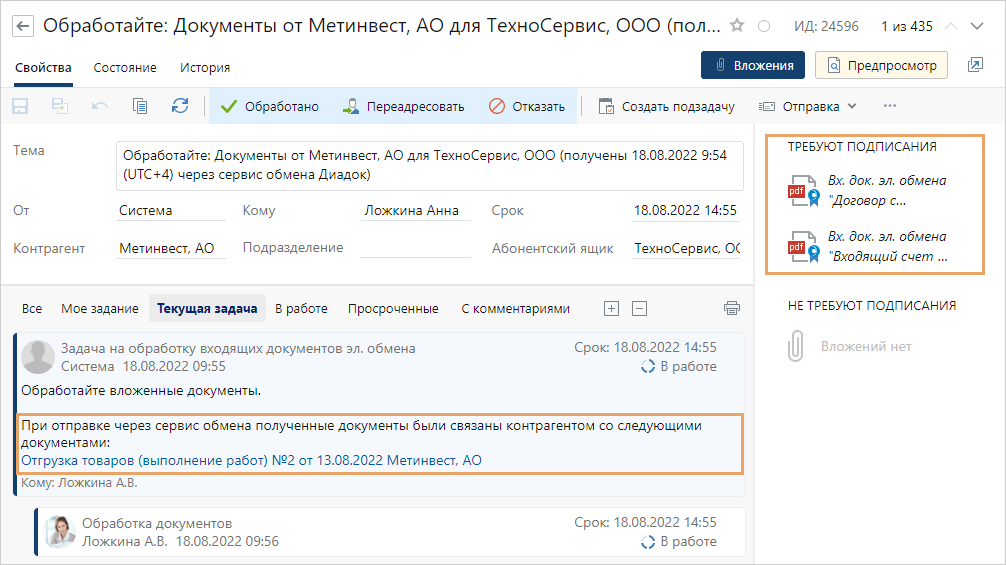Switch to the История tab
This screenshot has height=565, width=1006.
pos(205,67)
